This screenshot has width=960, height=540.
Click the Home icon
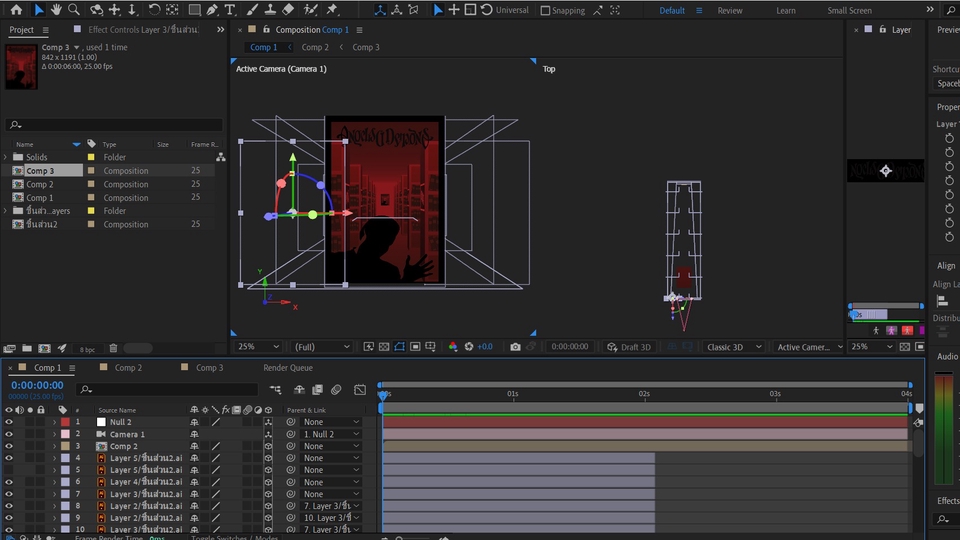tap(16, 10)
